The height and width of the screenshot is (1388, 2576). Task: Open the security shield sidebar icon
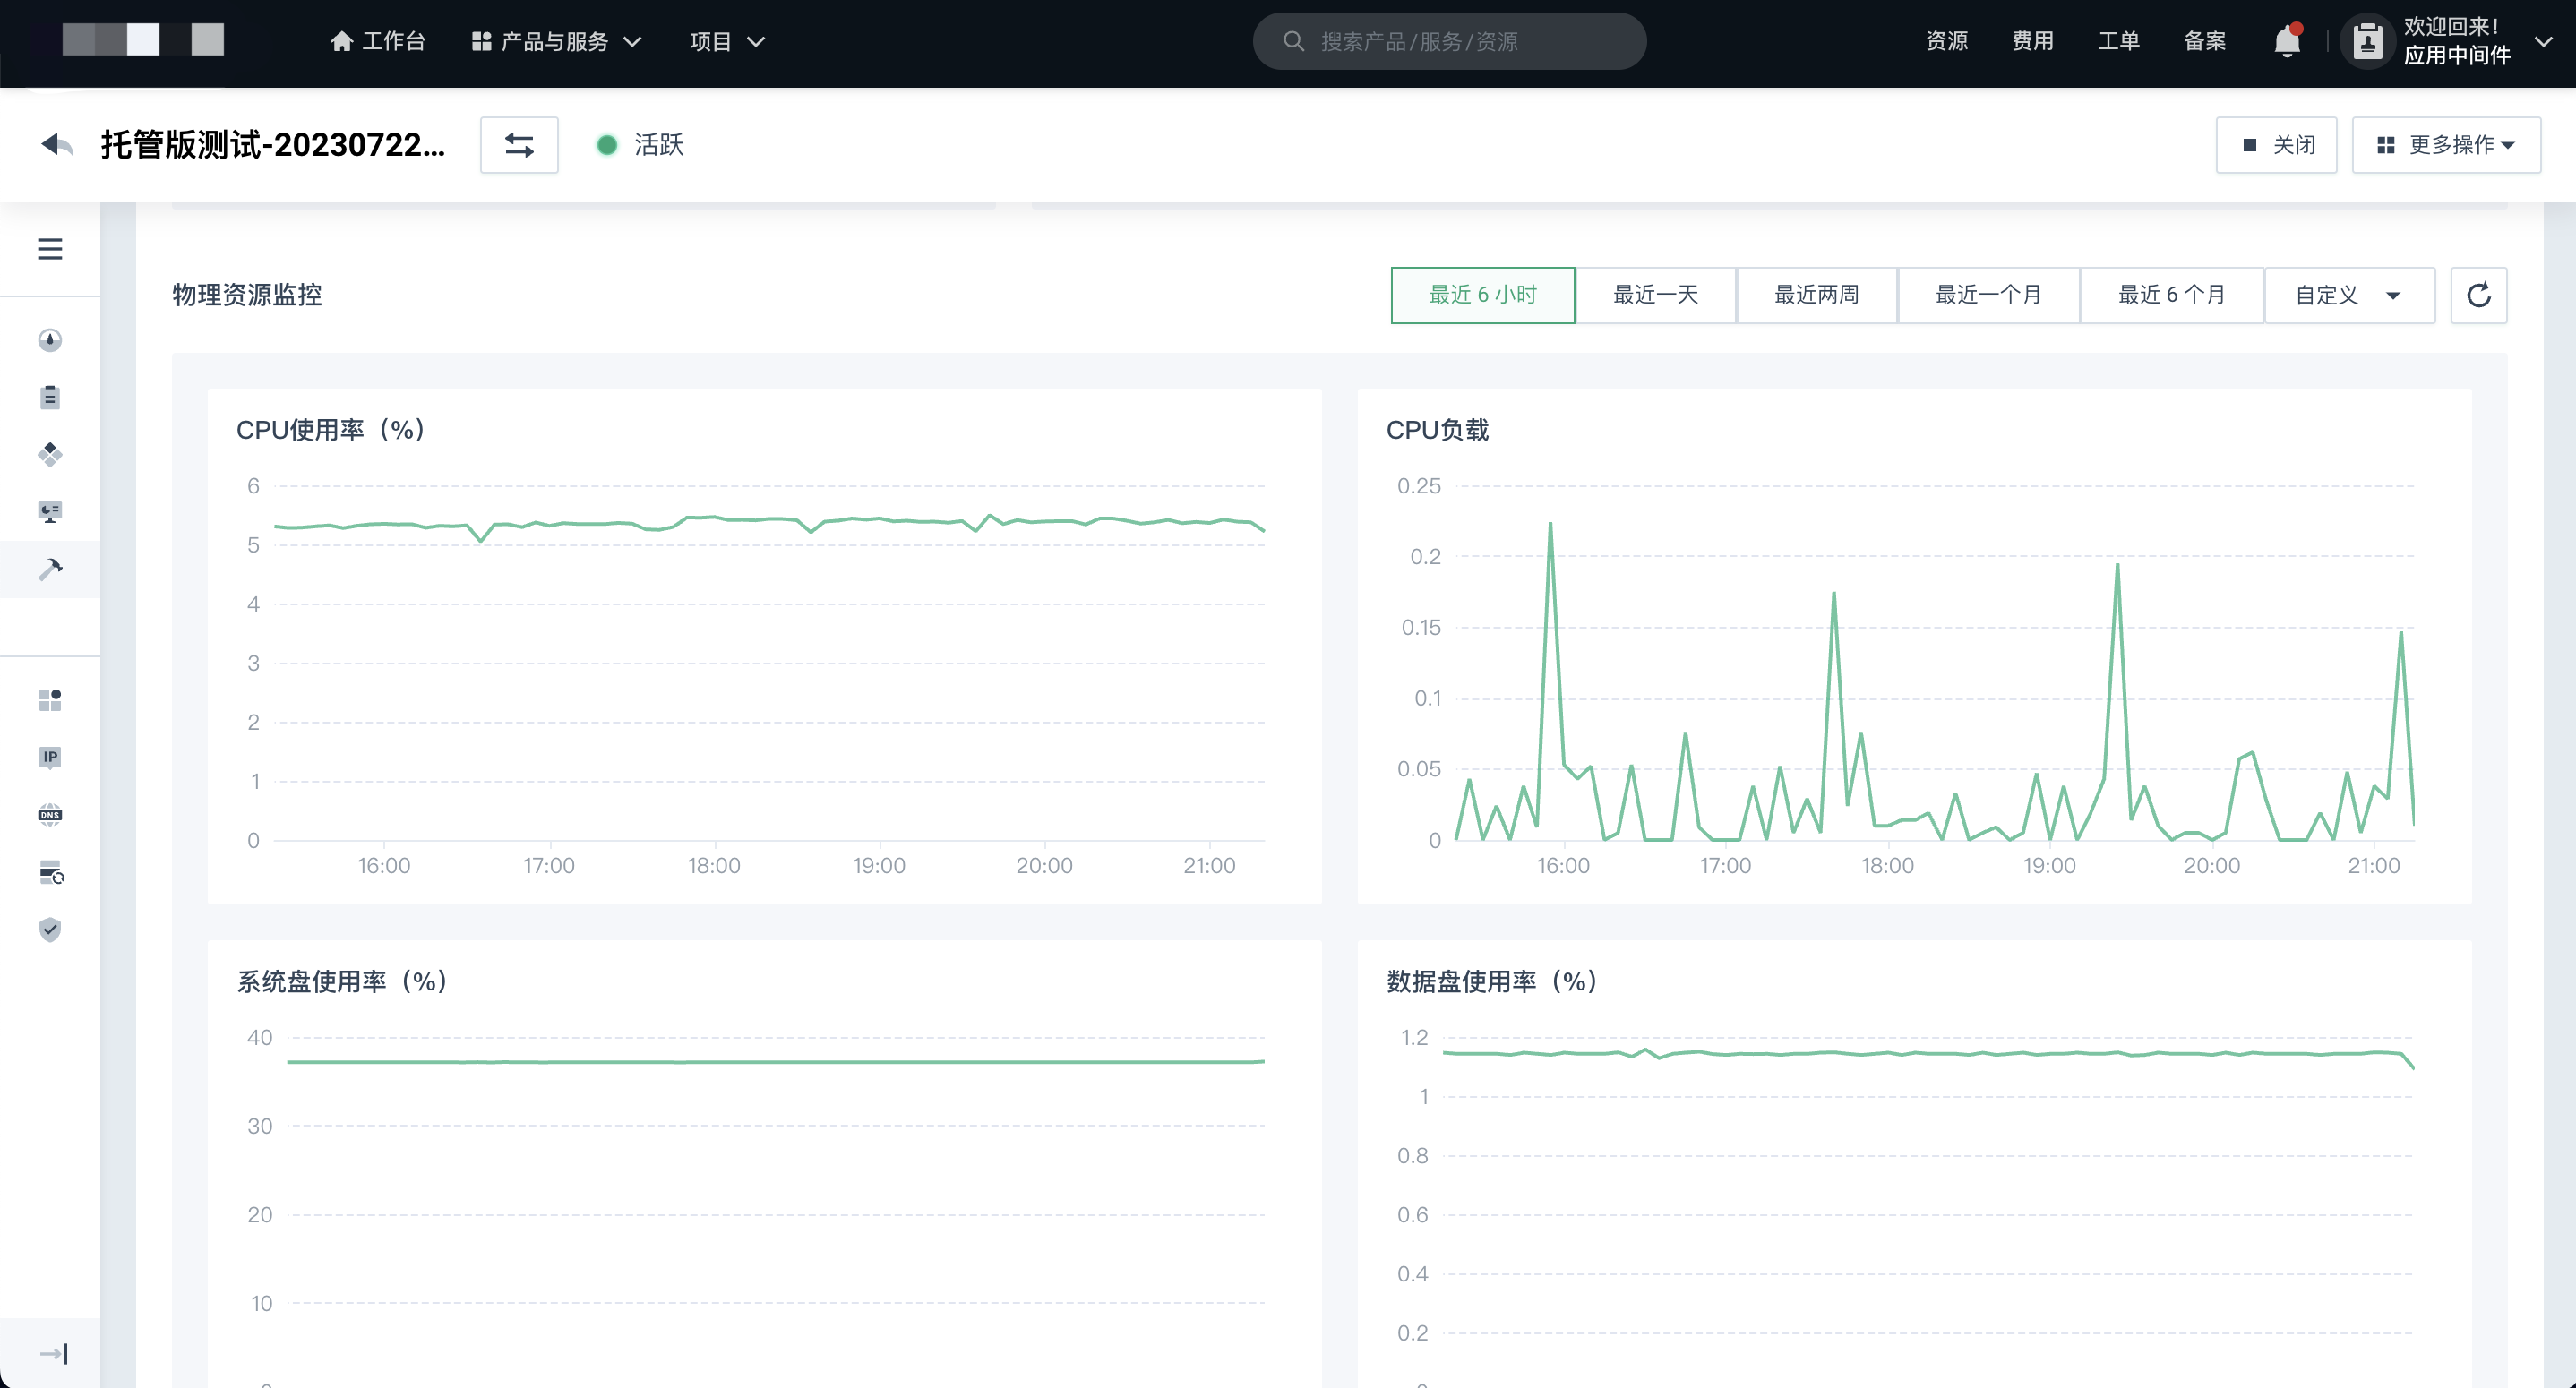click(50, 929)
